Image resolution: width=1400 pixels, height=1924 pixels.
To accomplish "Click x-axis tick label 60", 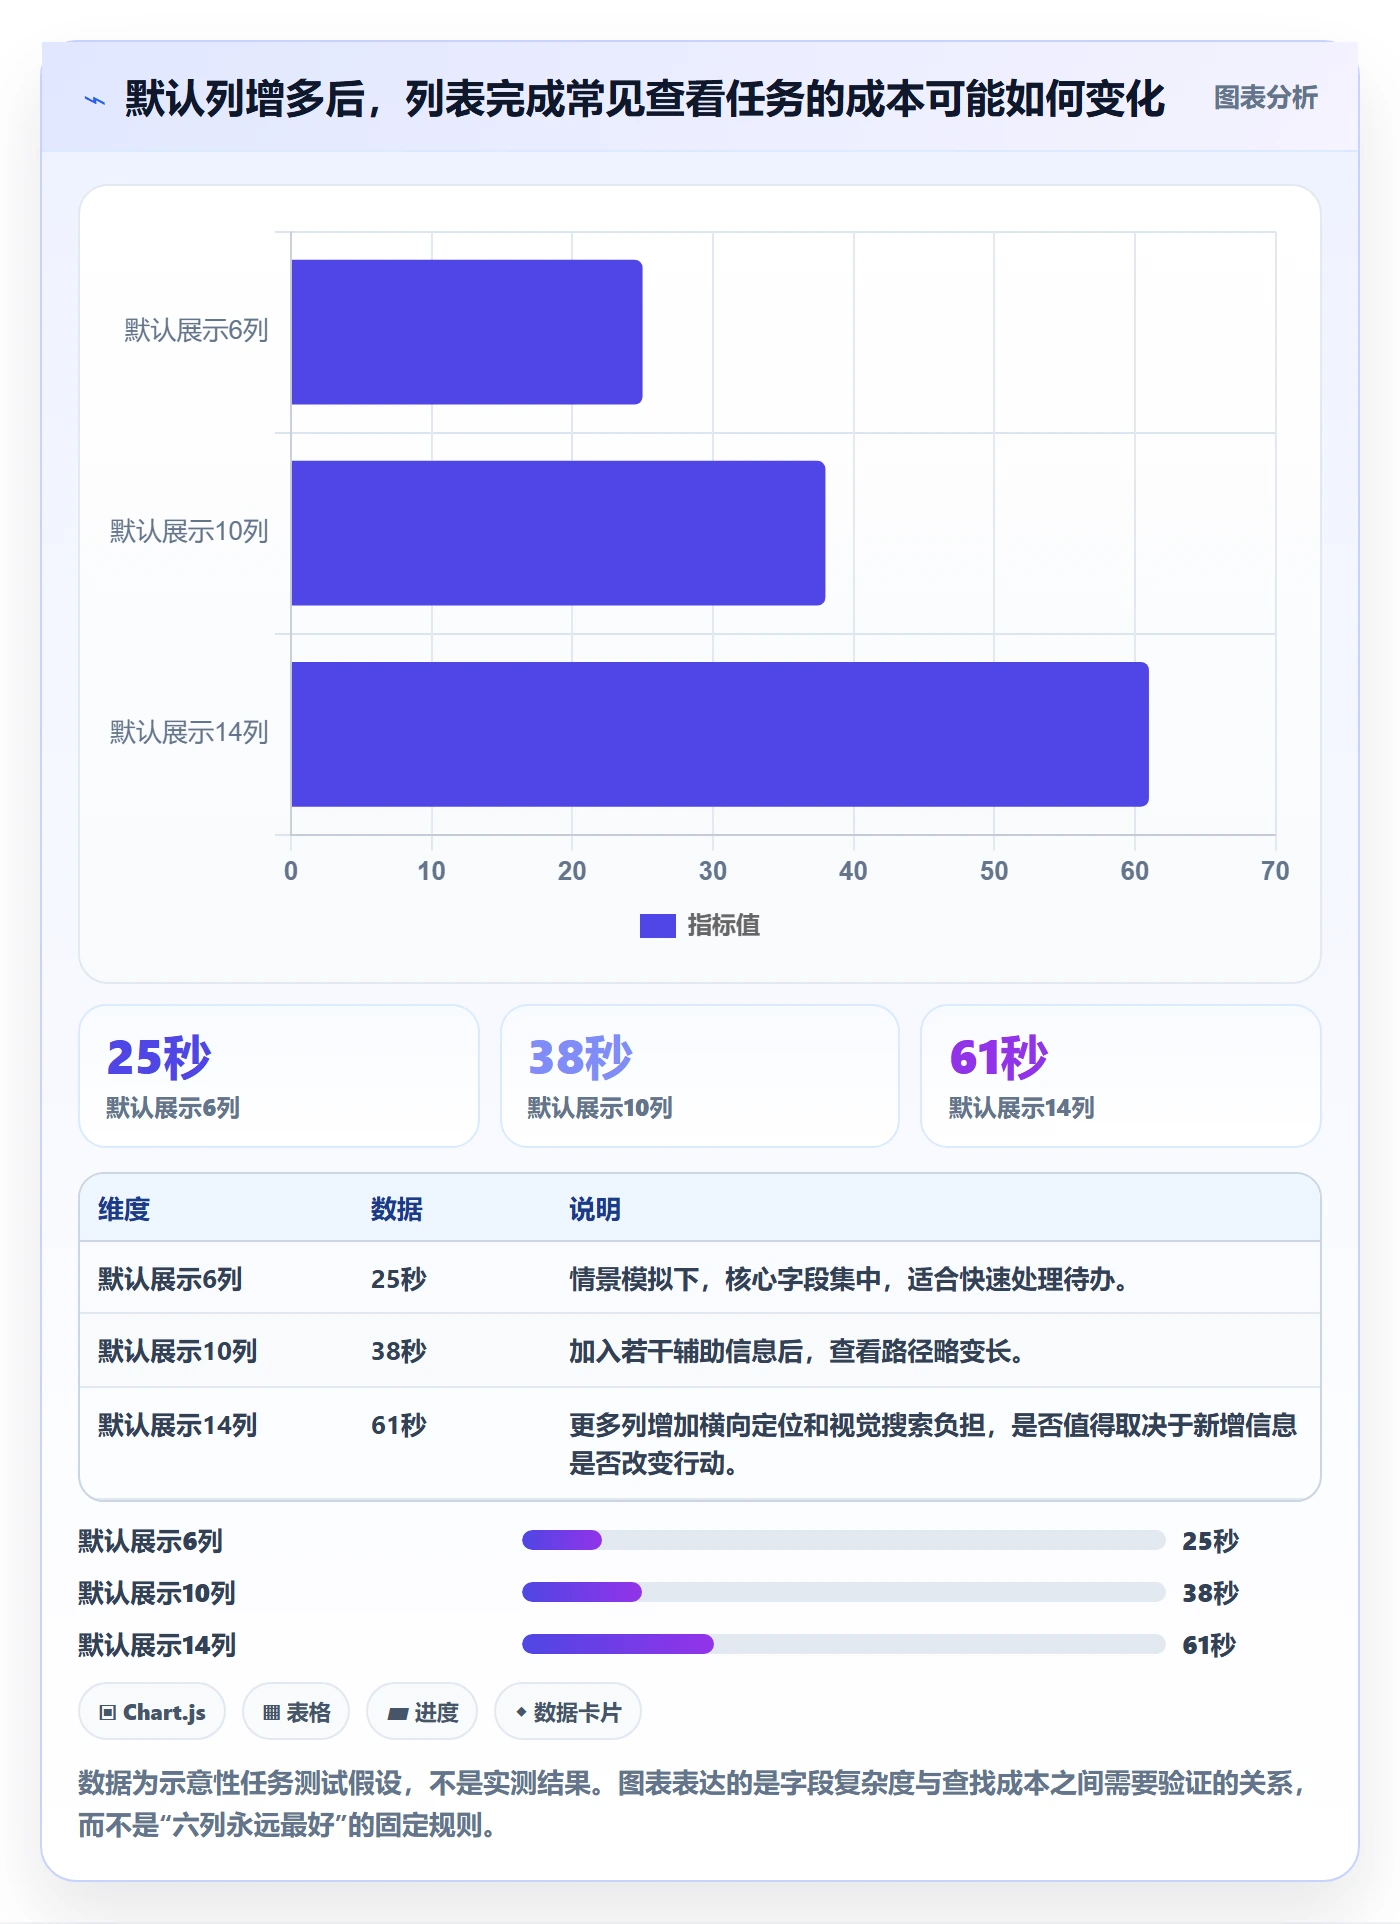I will (1135, 871).
